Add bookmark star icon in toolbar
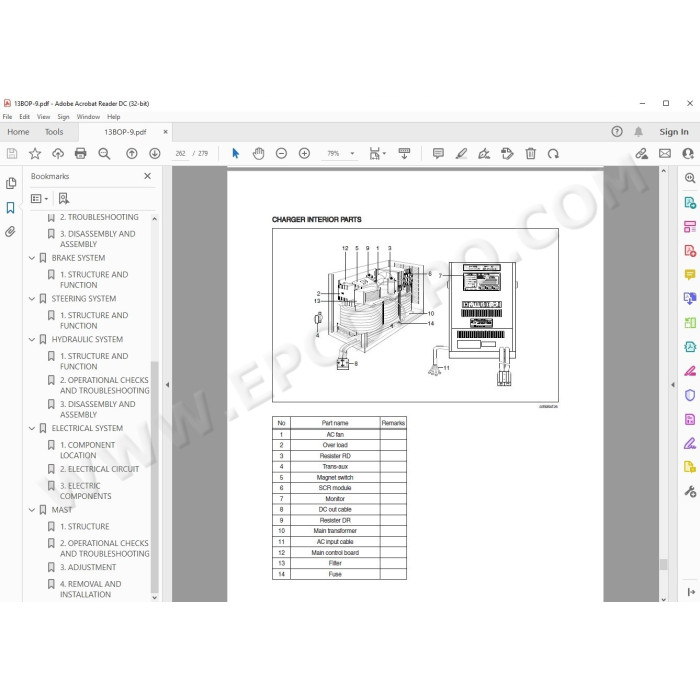Screen dimensions: 700x700 click(x=35, y=154)
